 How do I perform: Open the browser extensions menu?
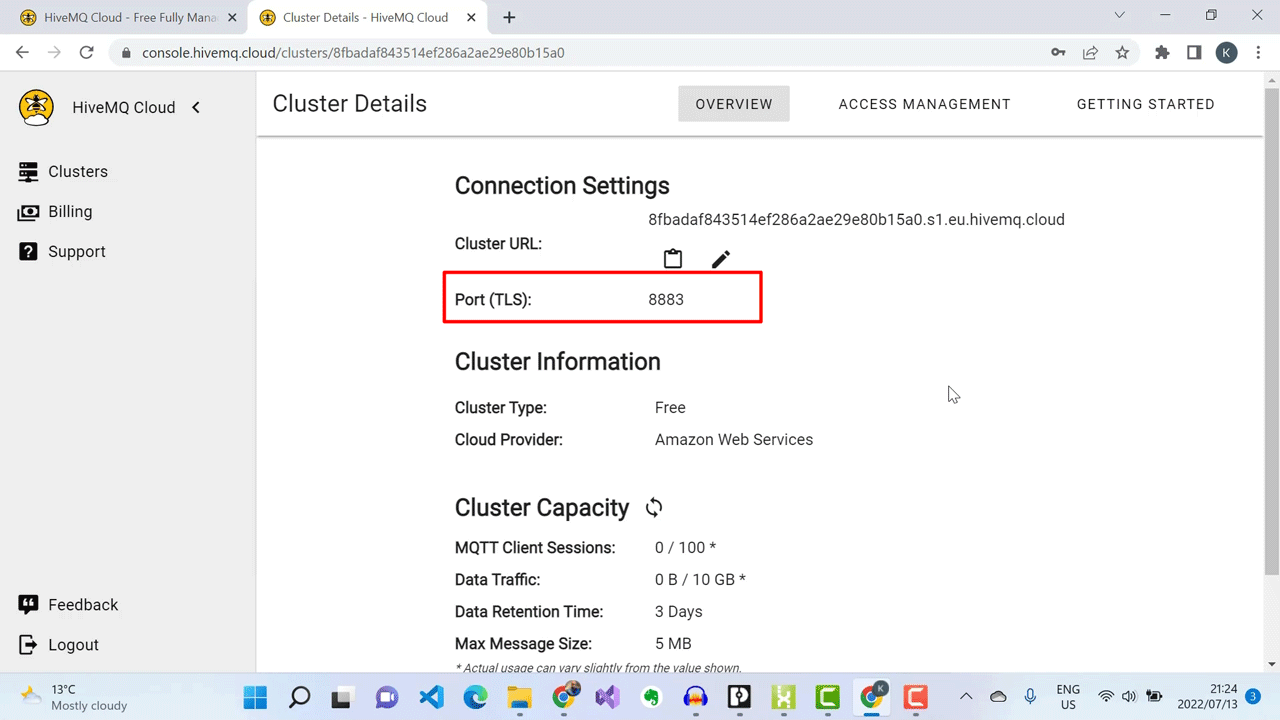tap(1162, 53)
